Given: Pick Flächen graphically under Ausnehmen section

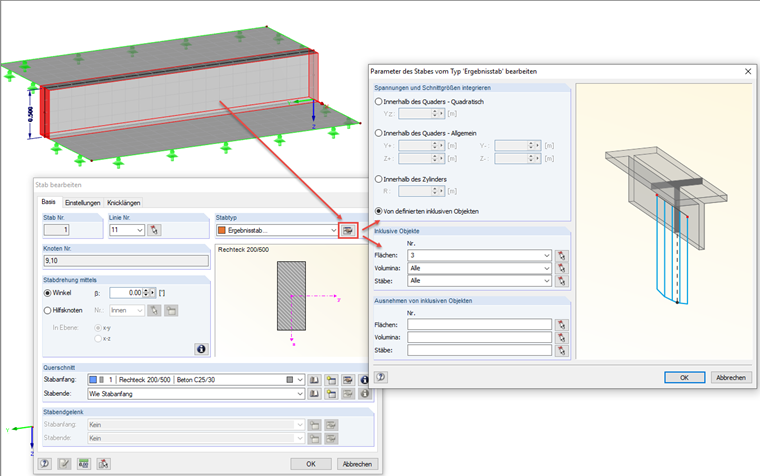Looking at the screenshot, I should point(561,325).
